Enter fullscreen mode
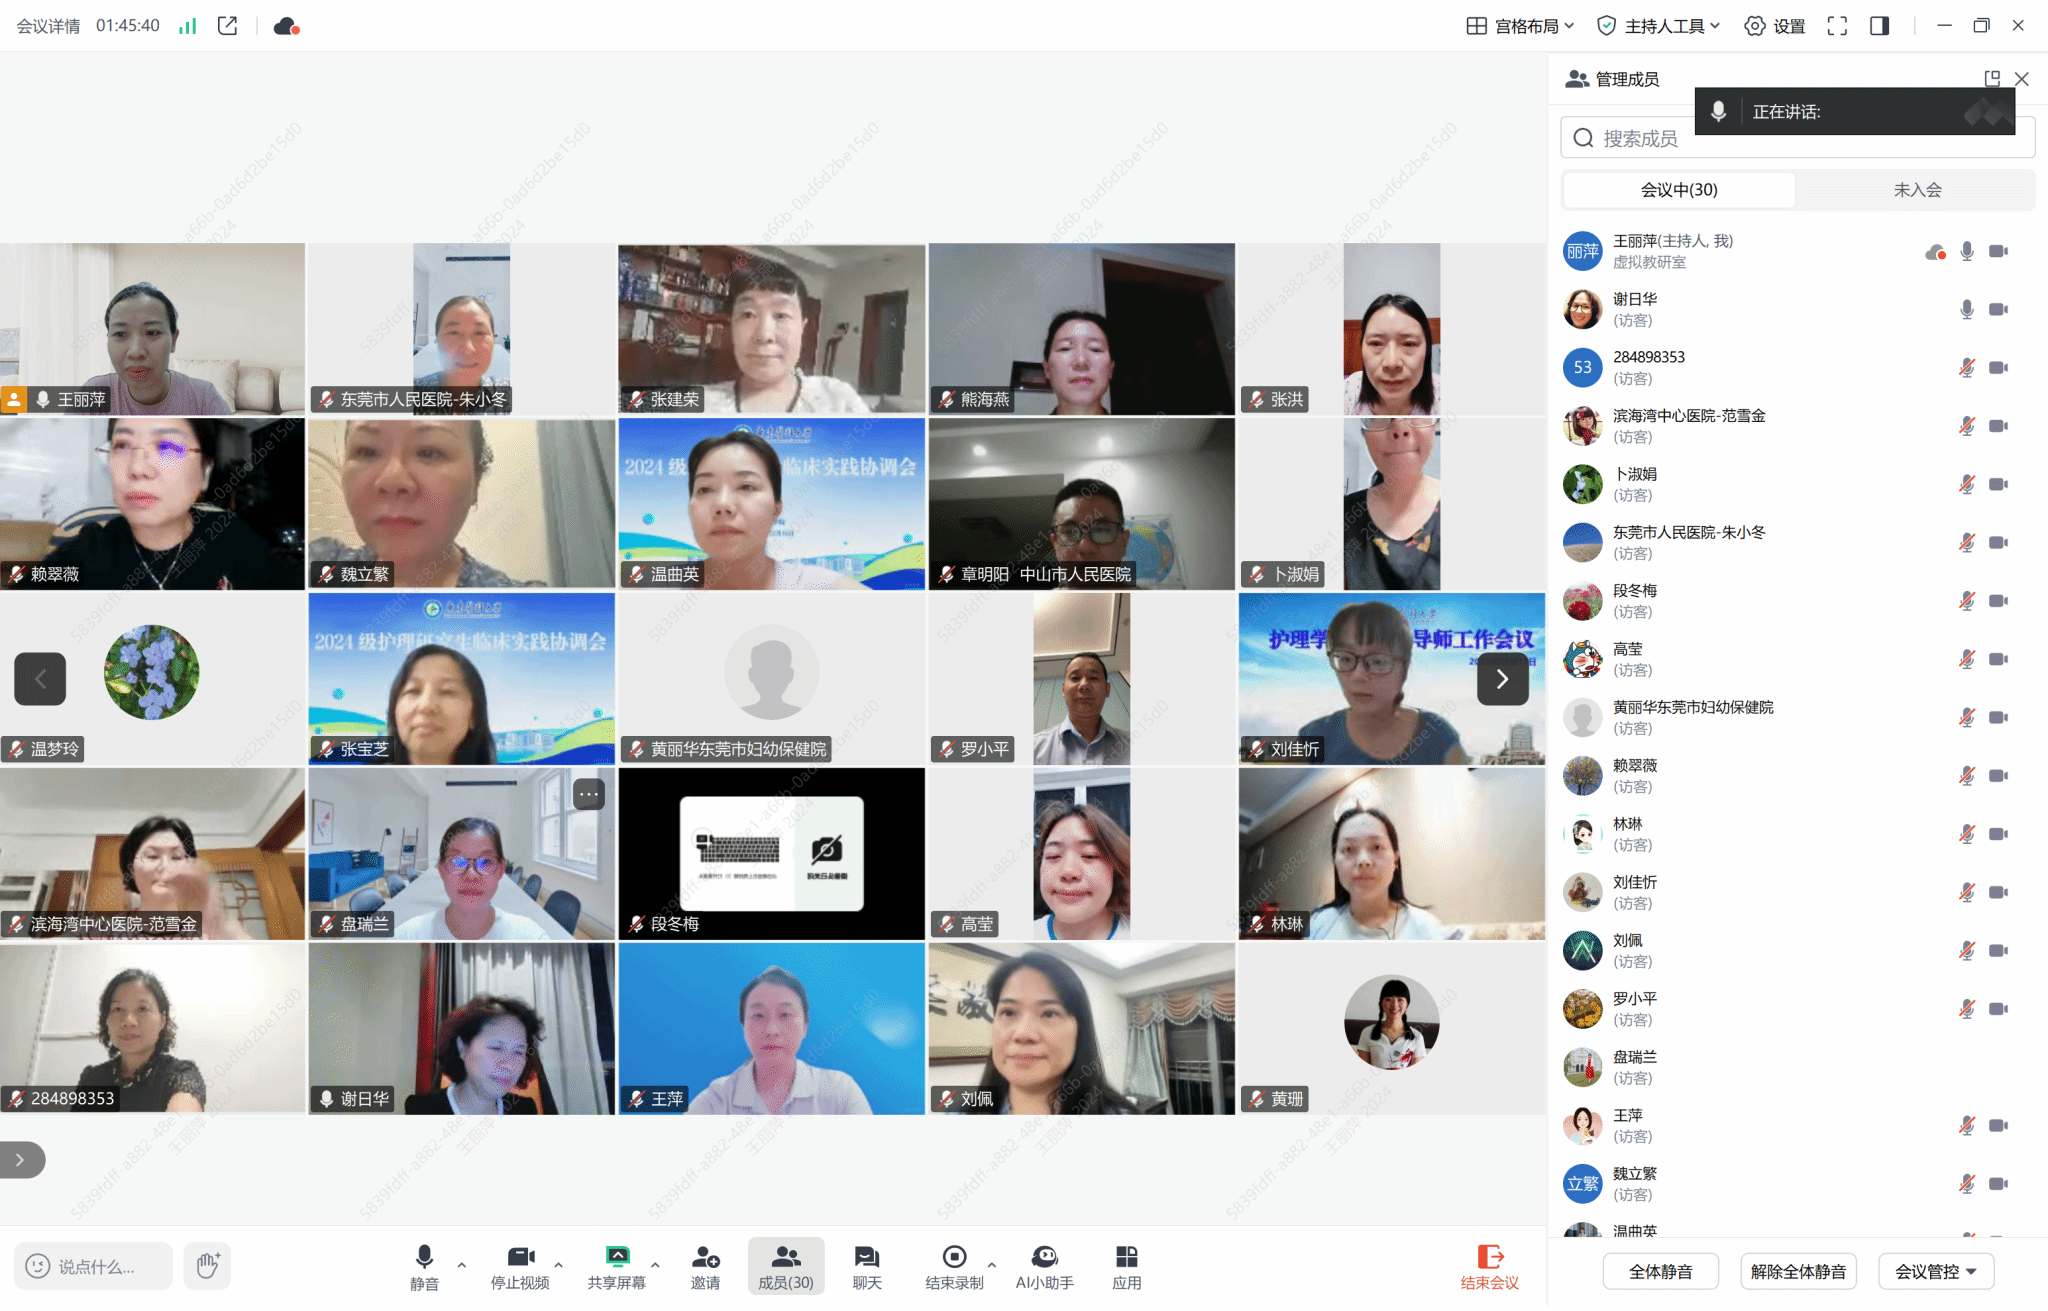 pos(1837,26)
